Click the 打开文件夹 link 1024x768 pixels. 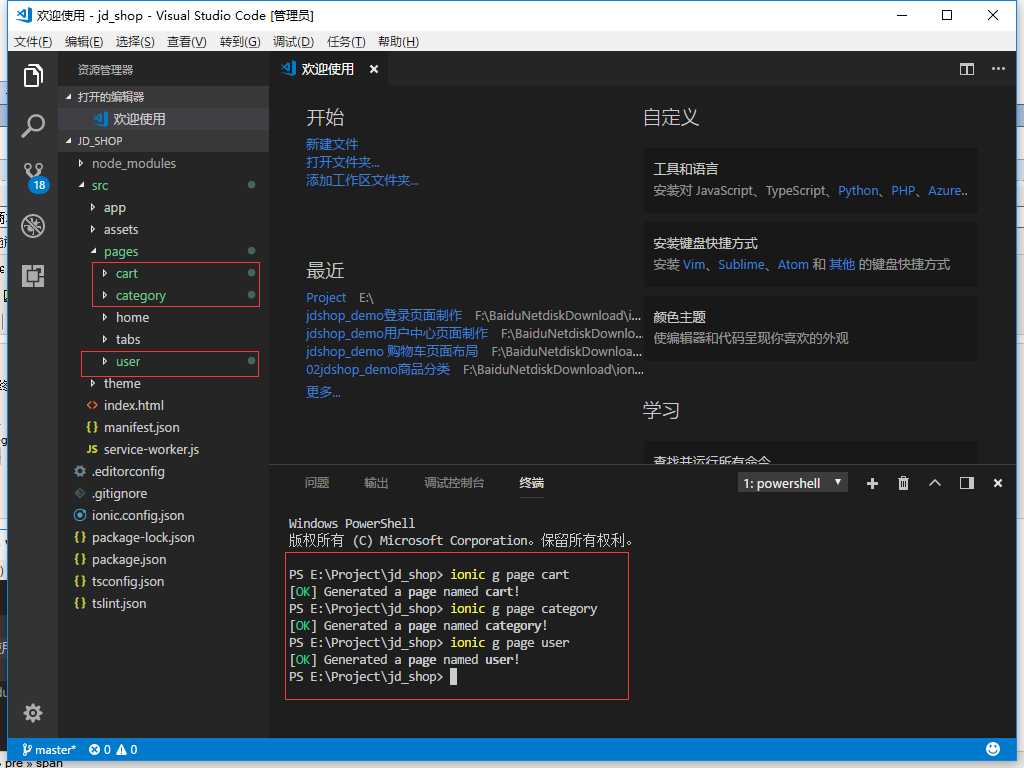(x=342, y=162)
